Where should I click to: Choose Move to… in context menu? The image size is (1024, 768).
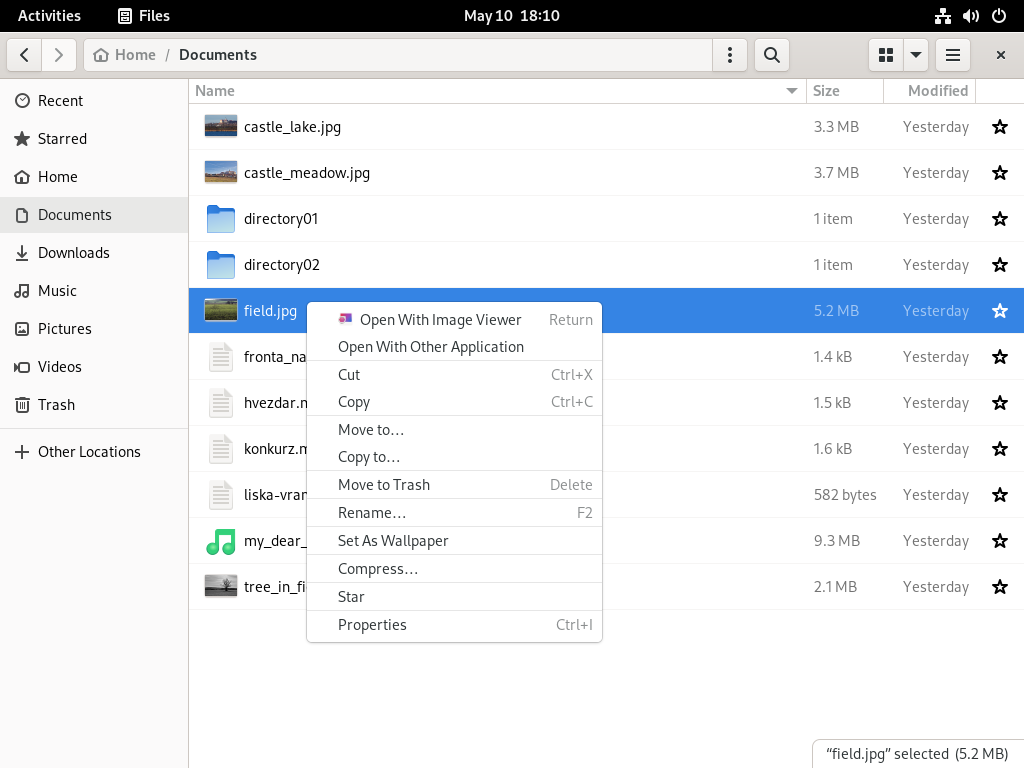pyautogui.click(x=455, y=430)
